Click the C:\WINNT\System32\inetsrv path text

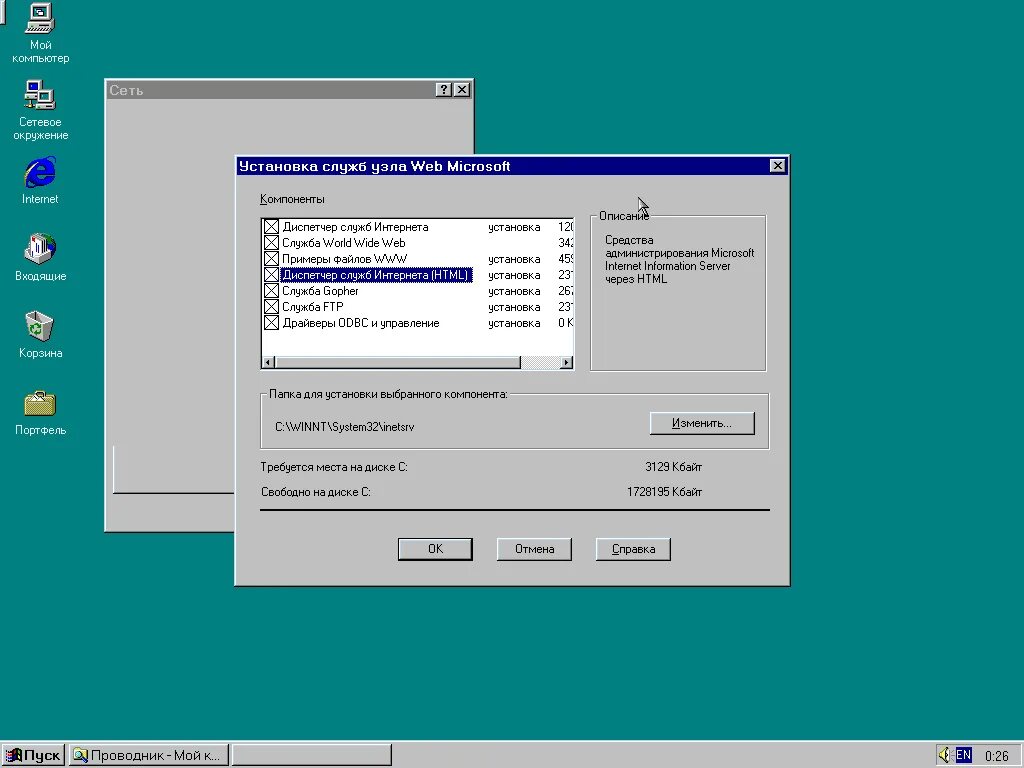tap(344, 427)
